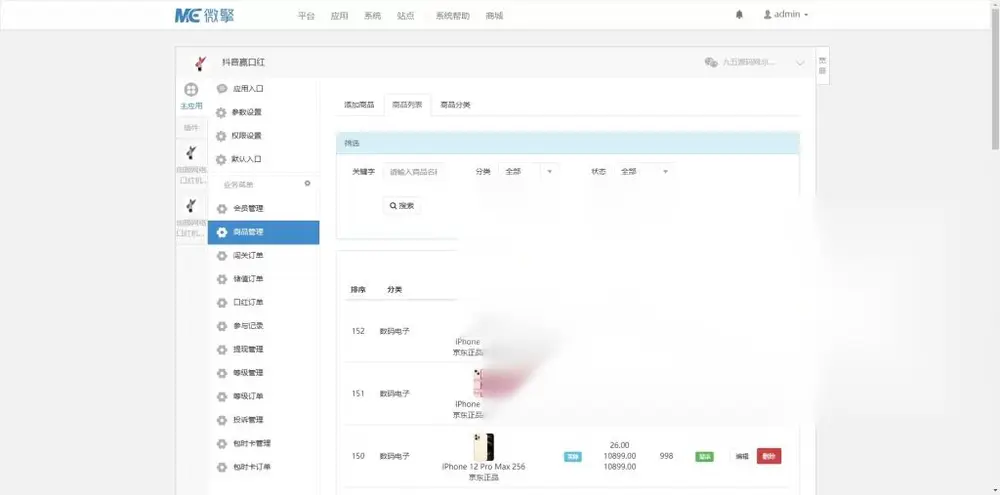Screen dimensions: 1000x495
Task: Open the 分类 dropdown
Action: pyautogui.click(x=529, y=172)
